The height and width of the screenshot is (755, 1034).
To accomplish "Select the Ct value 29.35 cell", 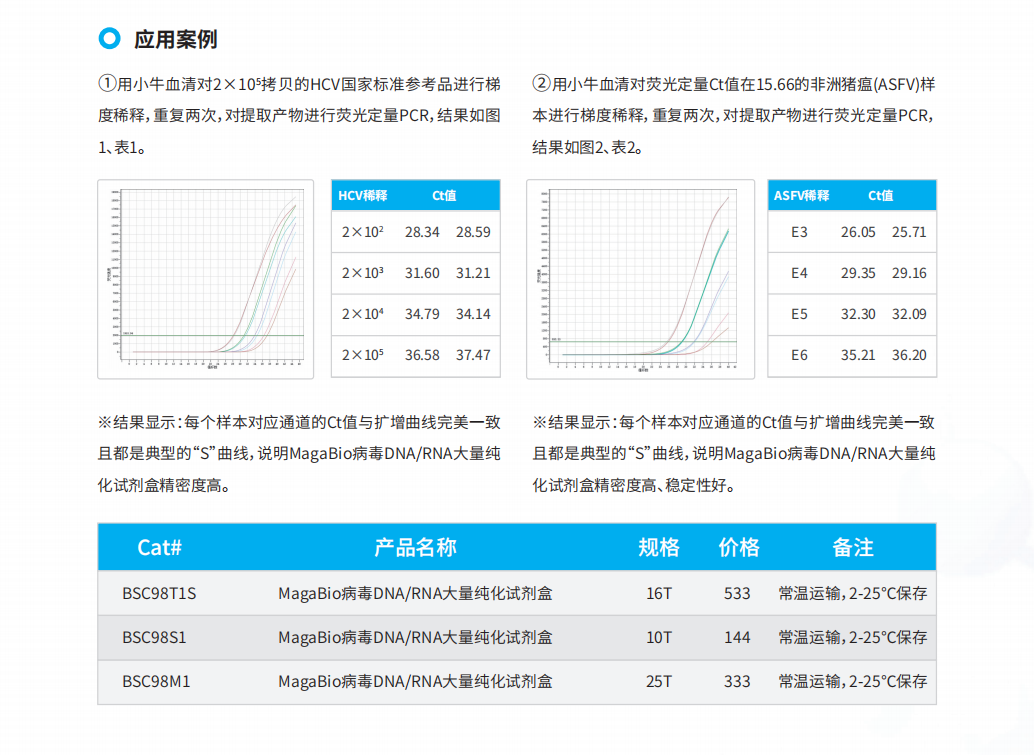I will tap(858, 273).
